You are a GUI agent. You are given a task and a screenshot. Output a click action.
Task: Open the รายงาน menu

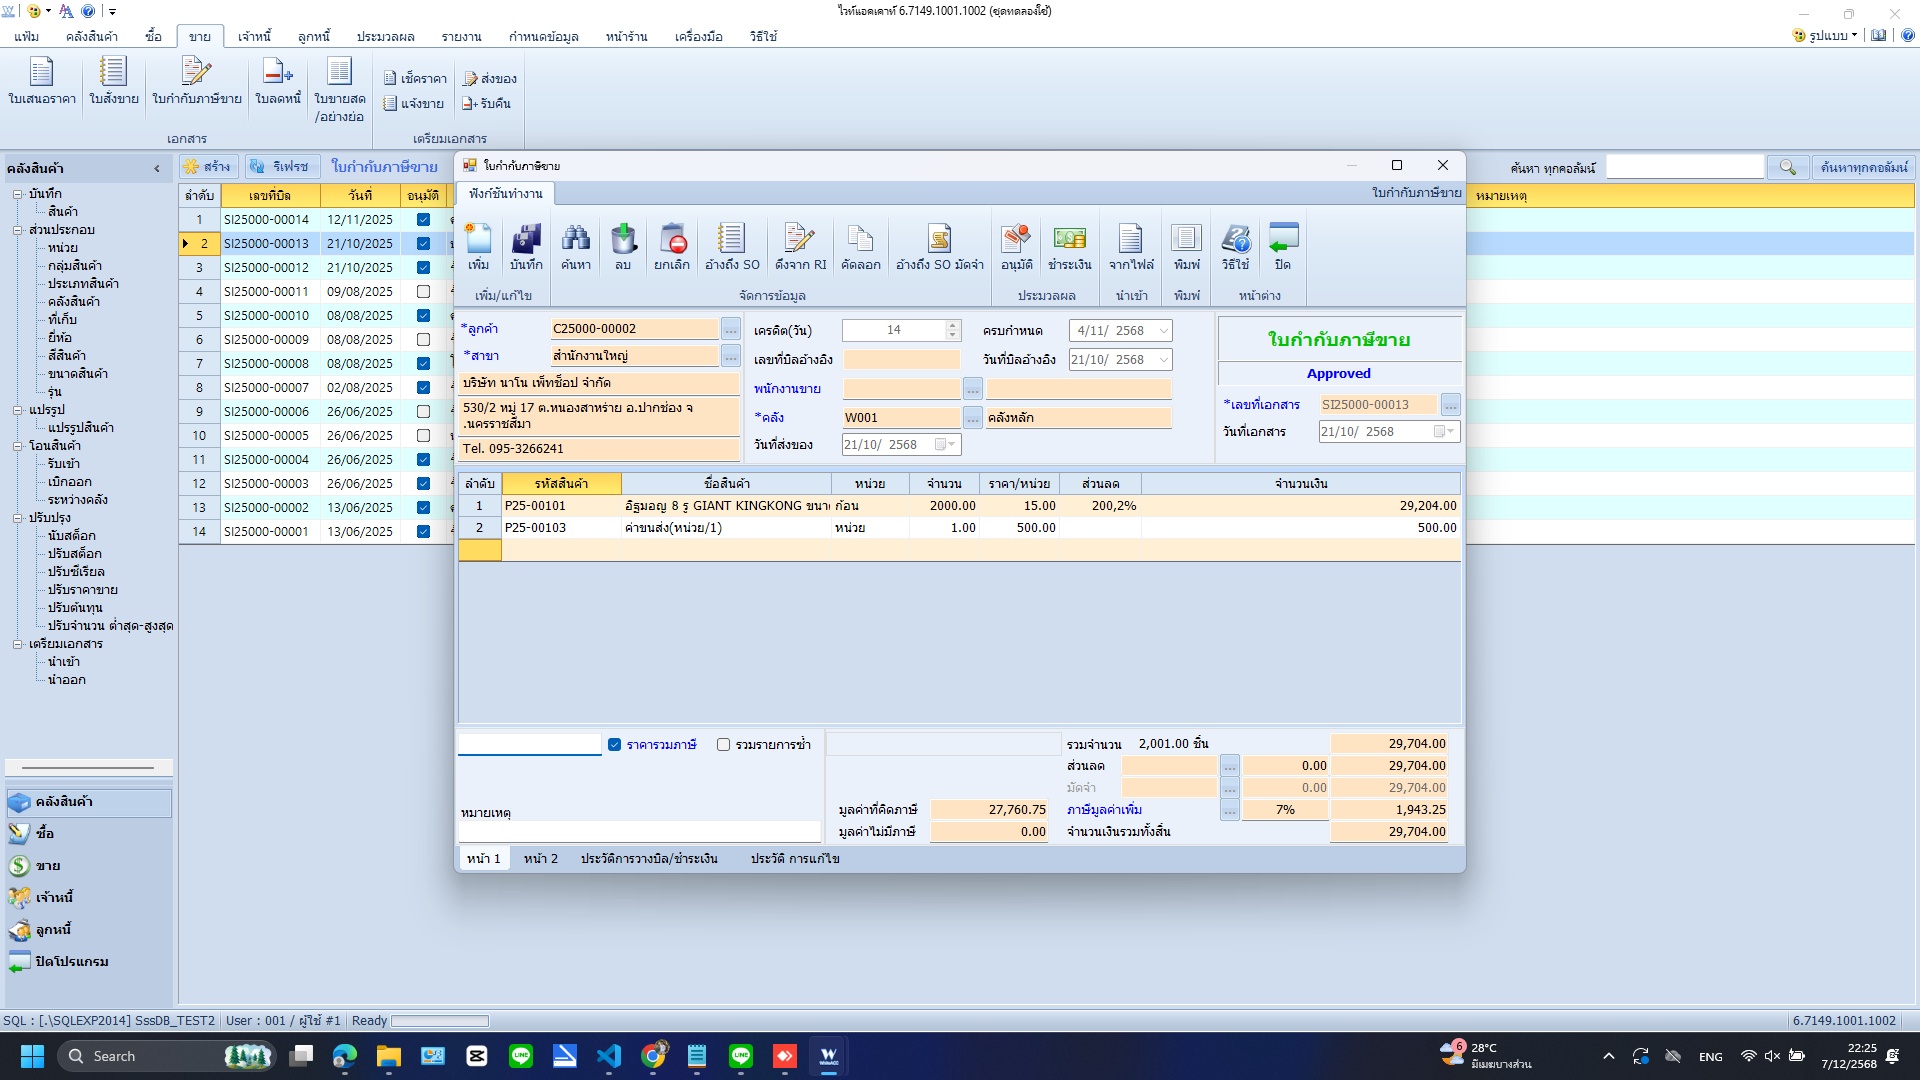point(461,37)
